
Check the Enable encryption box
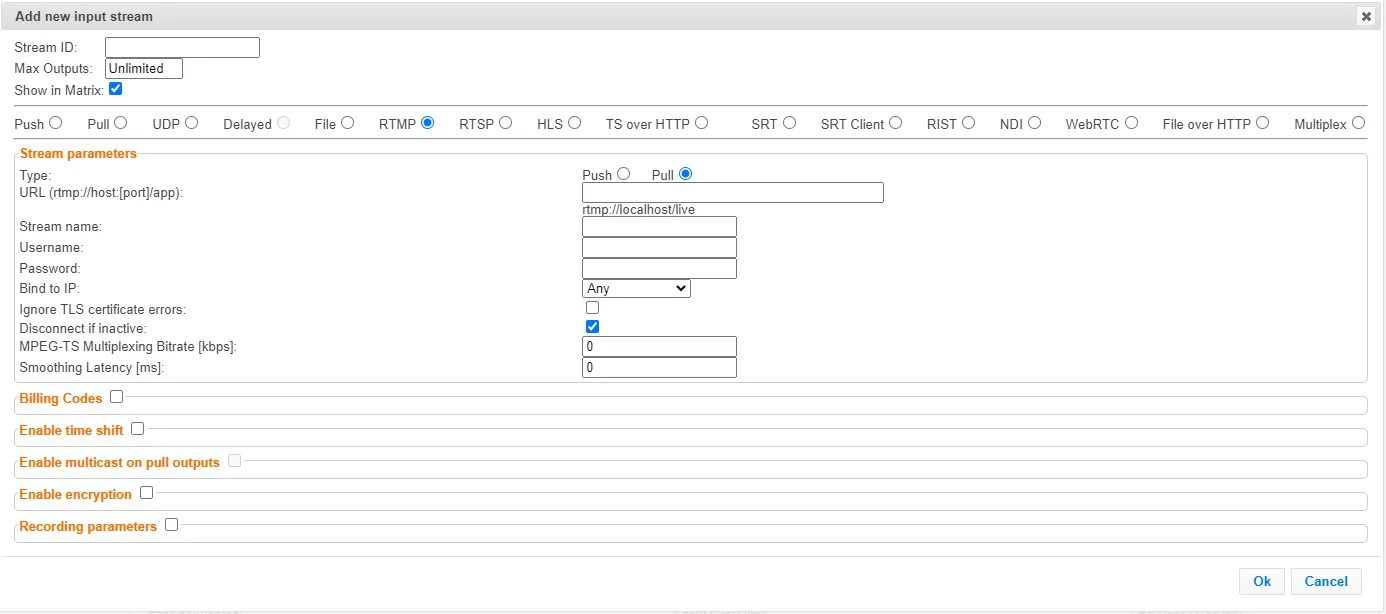[146, 492]
